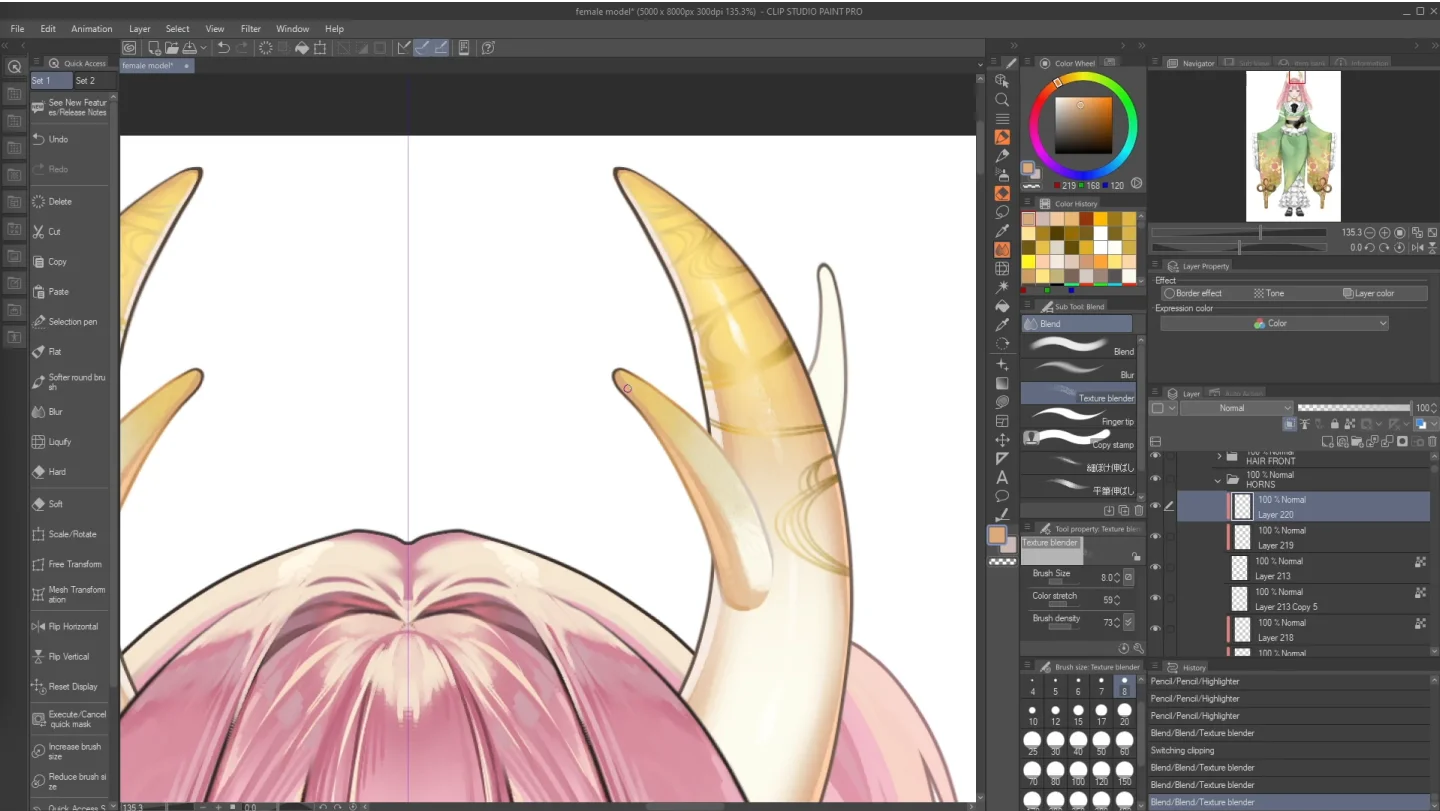Select Finger tip sub tool
This screenshot has width=1440, height=811.
(1079, 416)
